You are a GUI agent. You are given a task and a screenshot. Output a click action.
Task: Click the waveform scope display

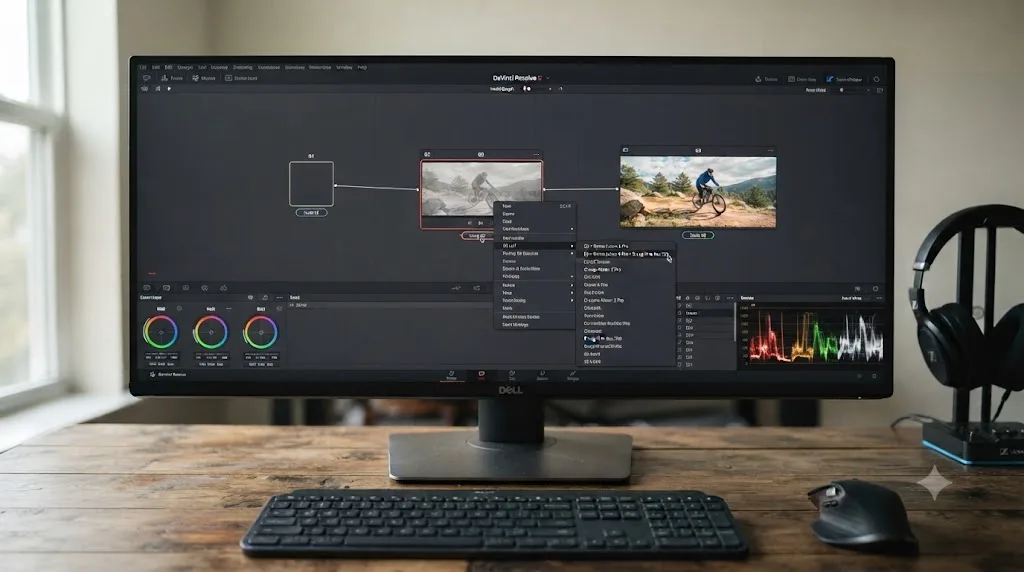(816, 336)
